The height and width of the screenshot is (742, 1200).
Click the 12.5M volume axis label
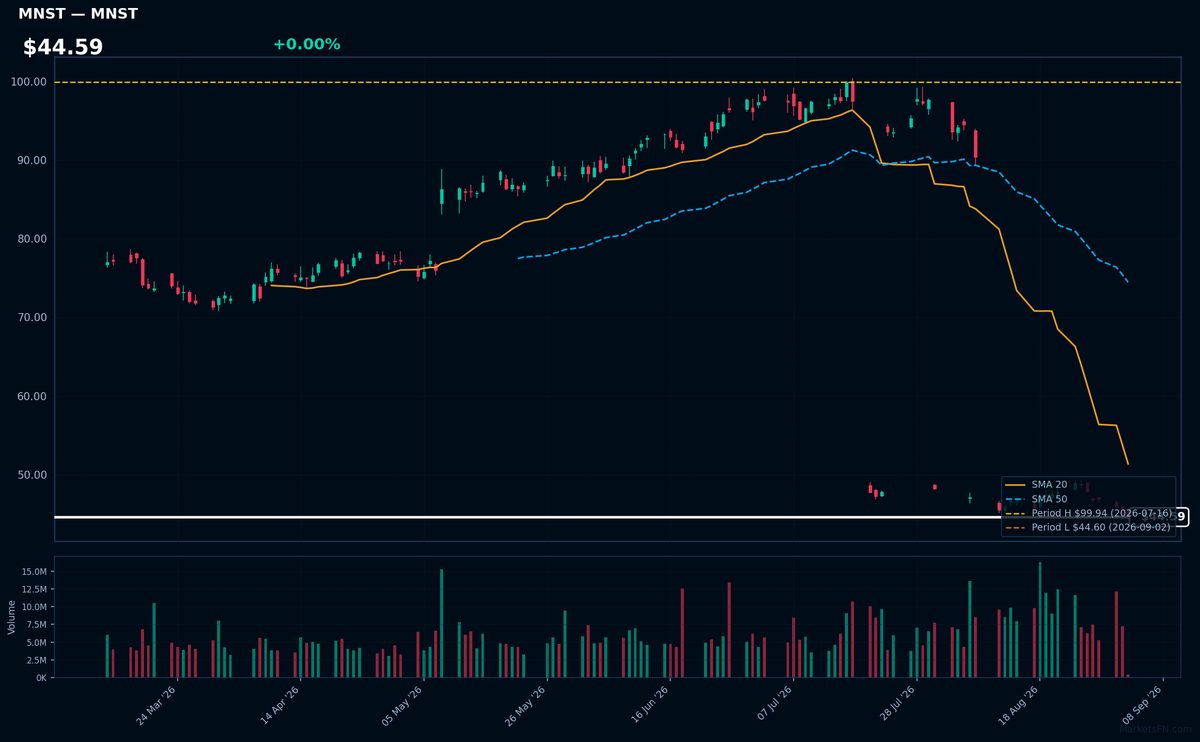[33, 589]
